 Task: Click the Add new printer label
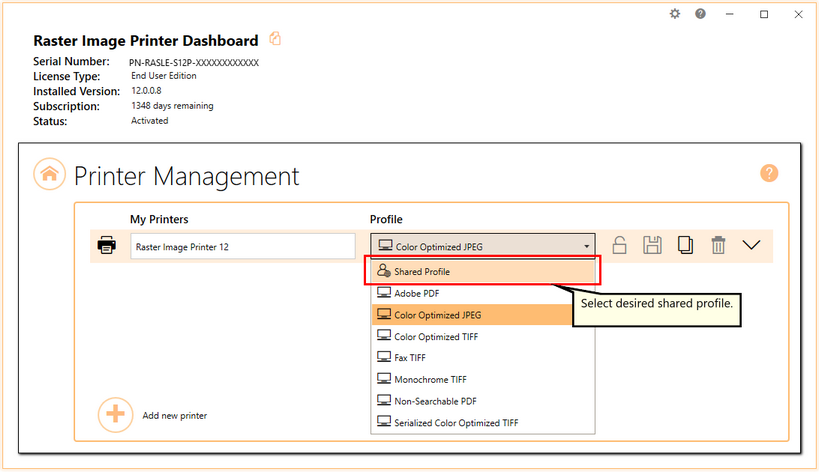tap(174, 416)
